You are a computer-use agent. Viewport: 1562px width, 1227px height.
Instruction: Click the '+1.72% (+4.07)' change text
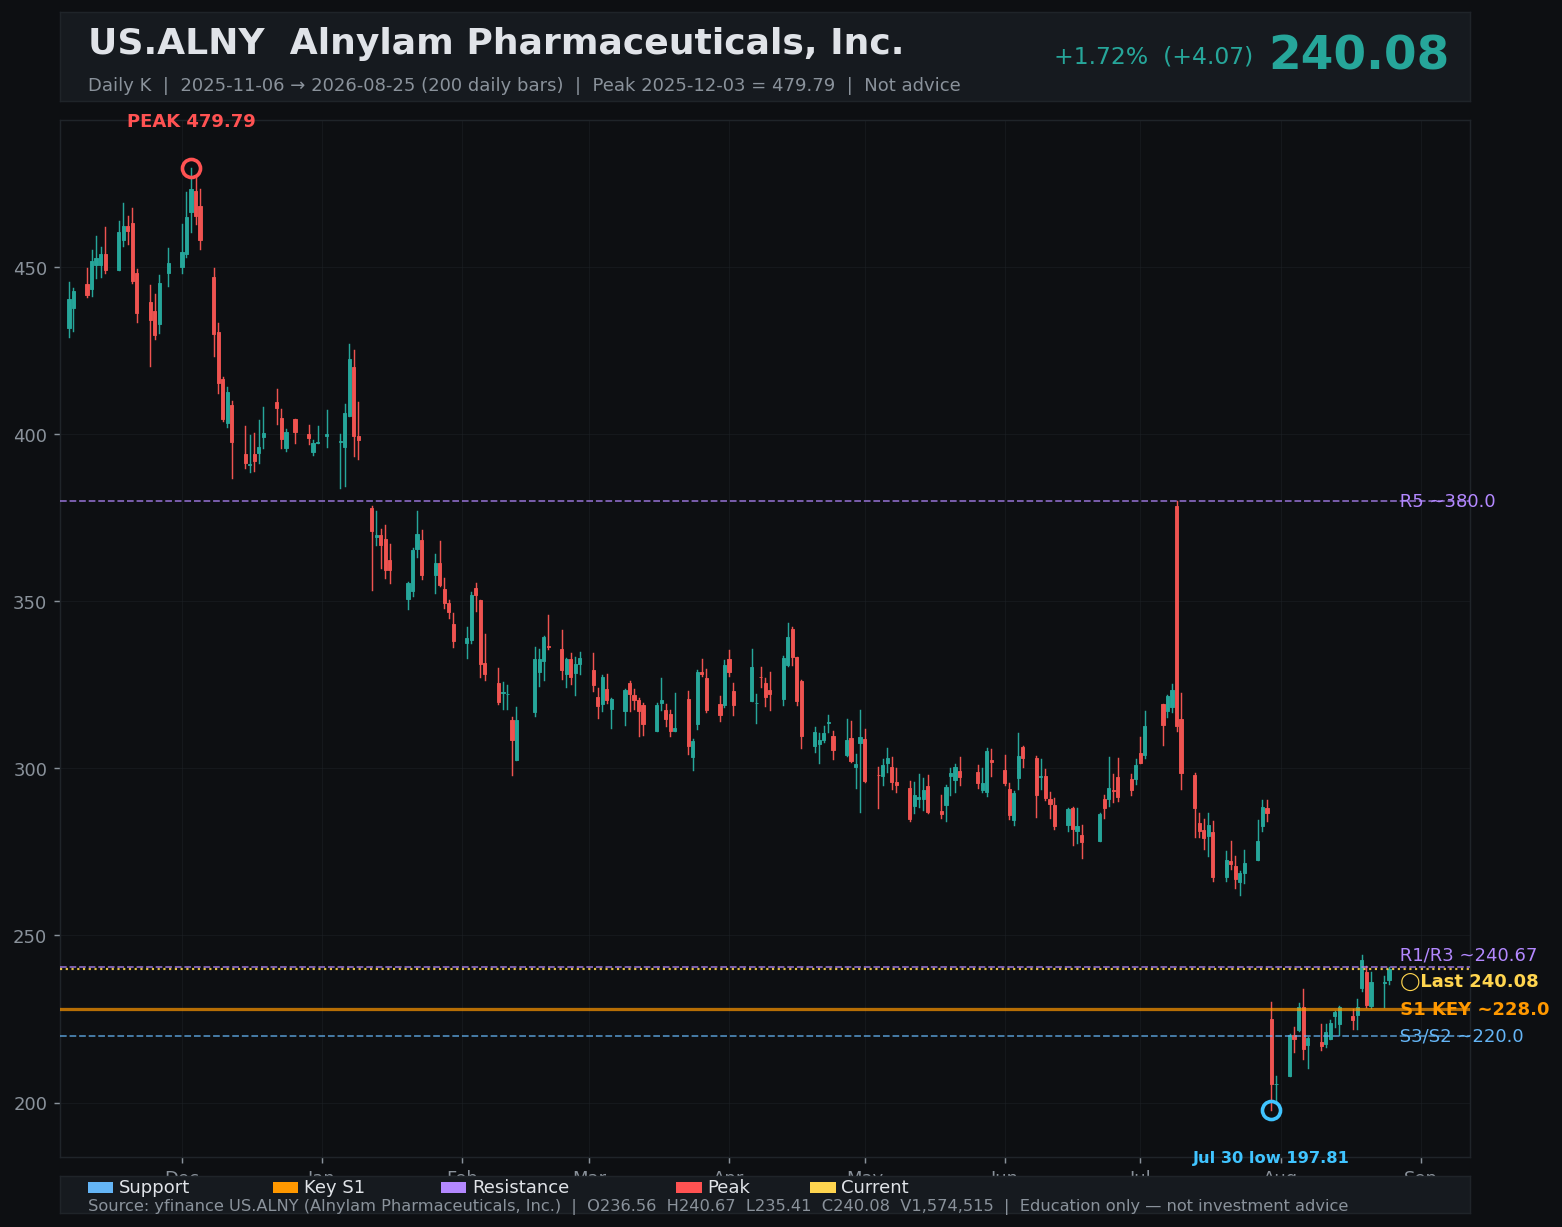pyautogui.click(x=1153, y=57)
